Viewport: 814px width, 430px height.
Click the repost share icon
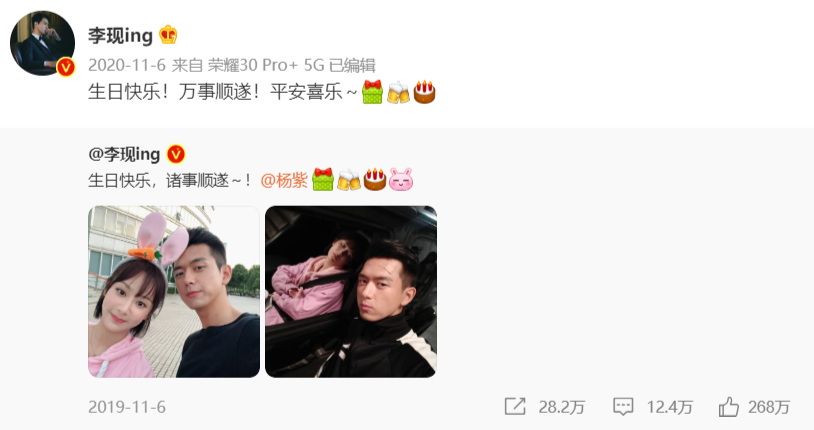[x=515, y=407]
